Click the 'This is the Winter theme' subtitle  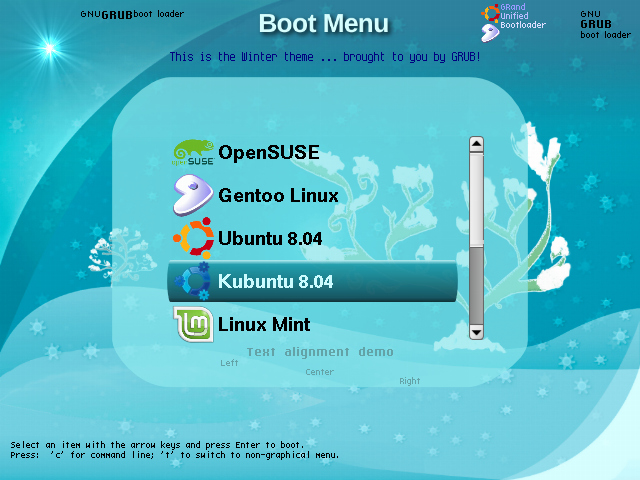point(325,57)
